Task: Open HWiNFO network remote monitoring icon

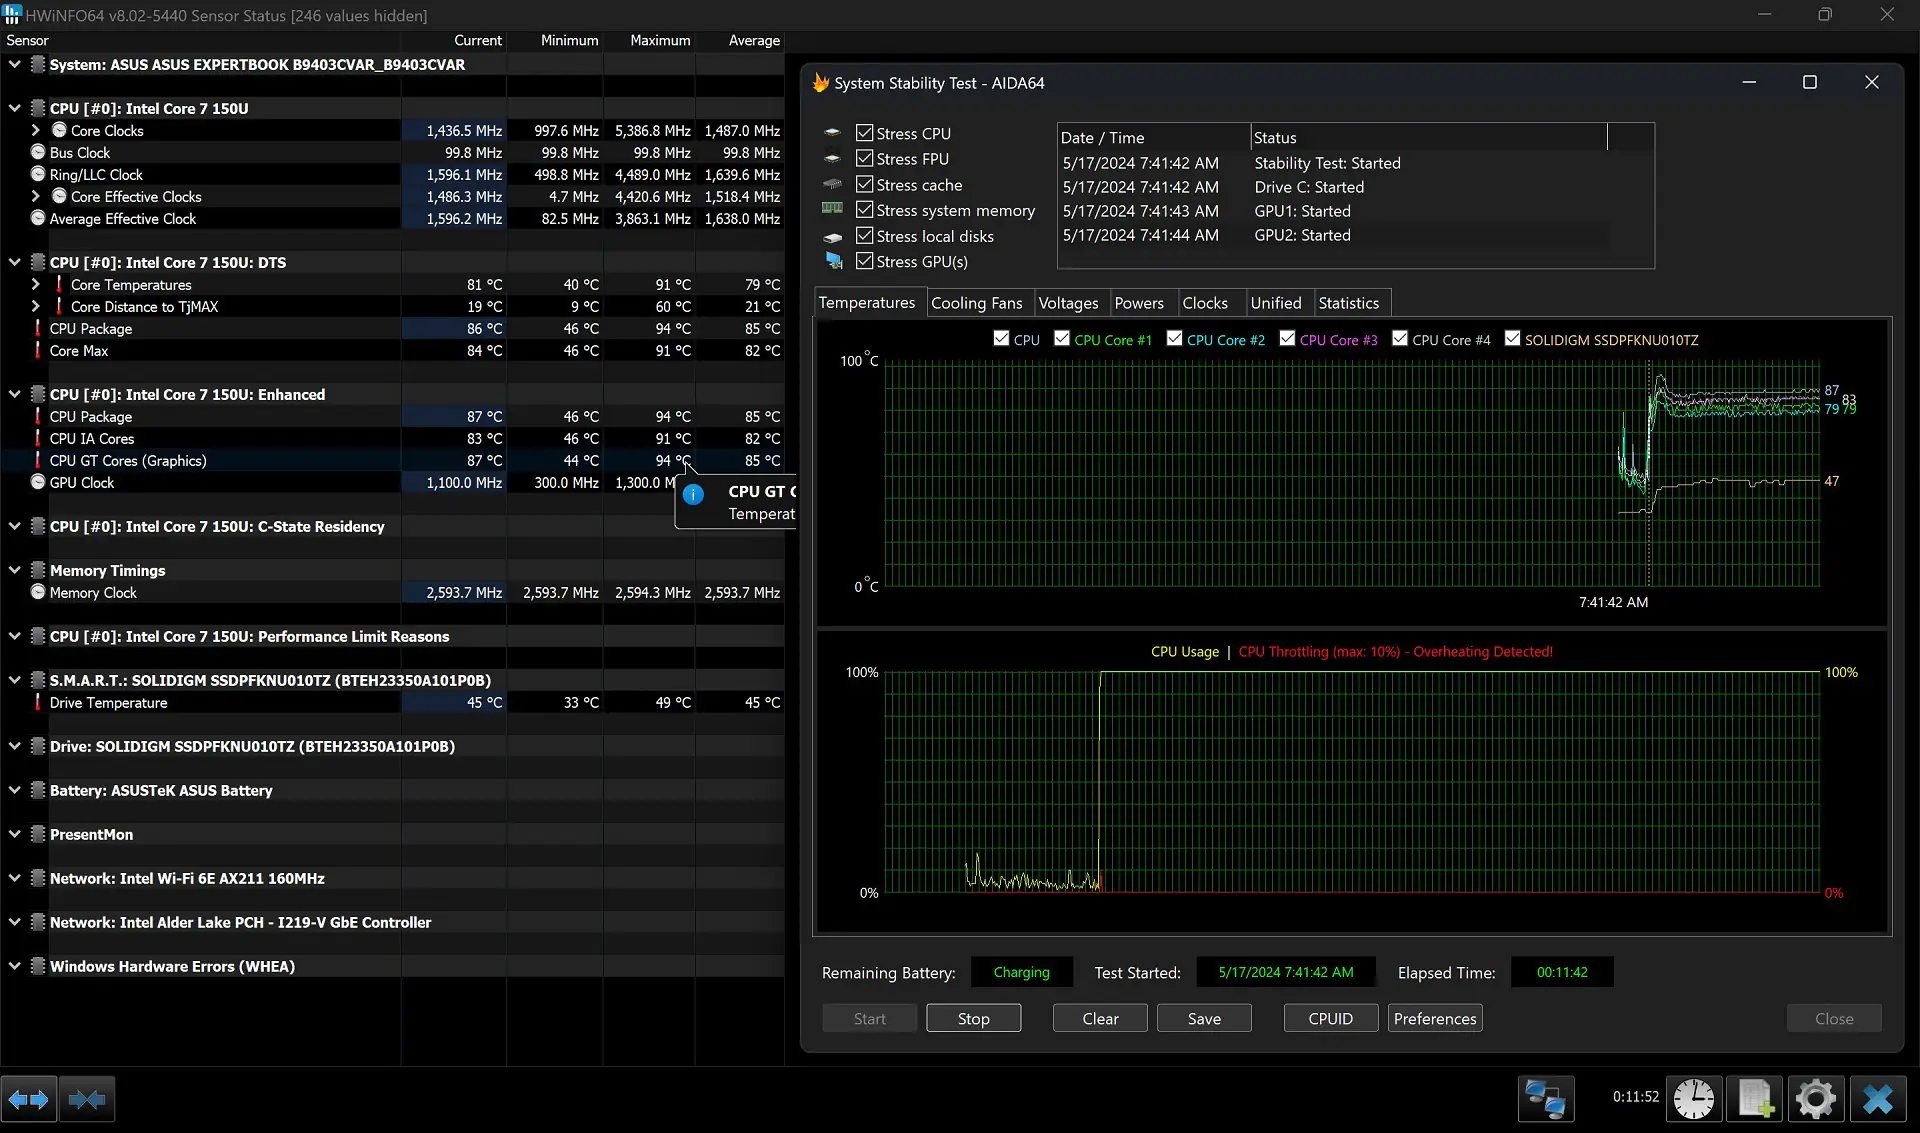Action: pos(1545,1100)
